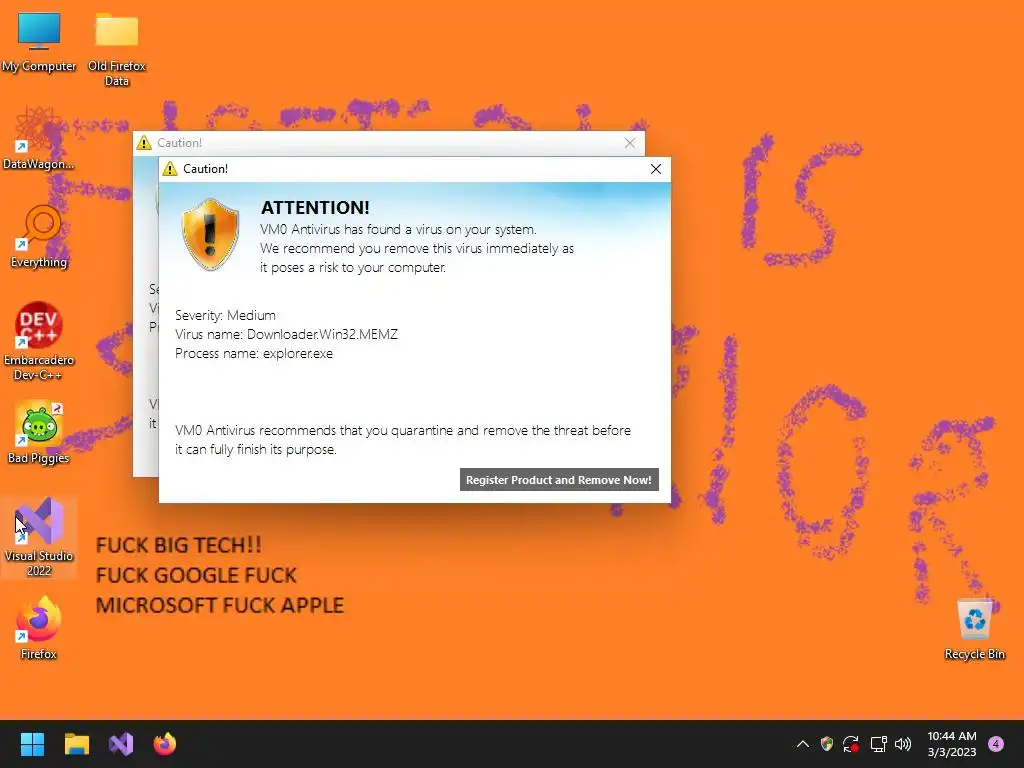Click 'VM0 Antivirus recommends that you quarantine' text
1024x768 pixels.
[403, 430]
